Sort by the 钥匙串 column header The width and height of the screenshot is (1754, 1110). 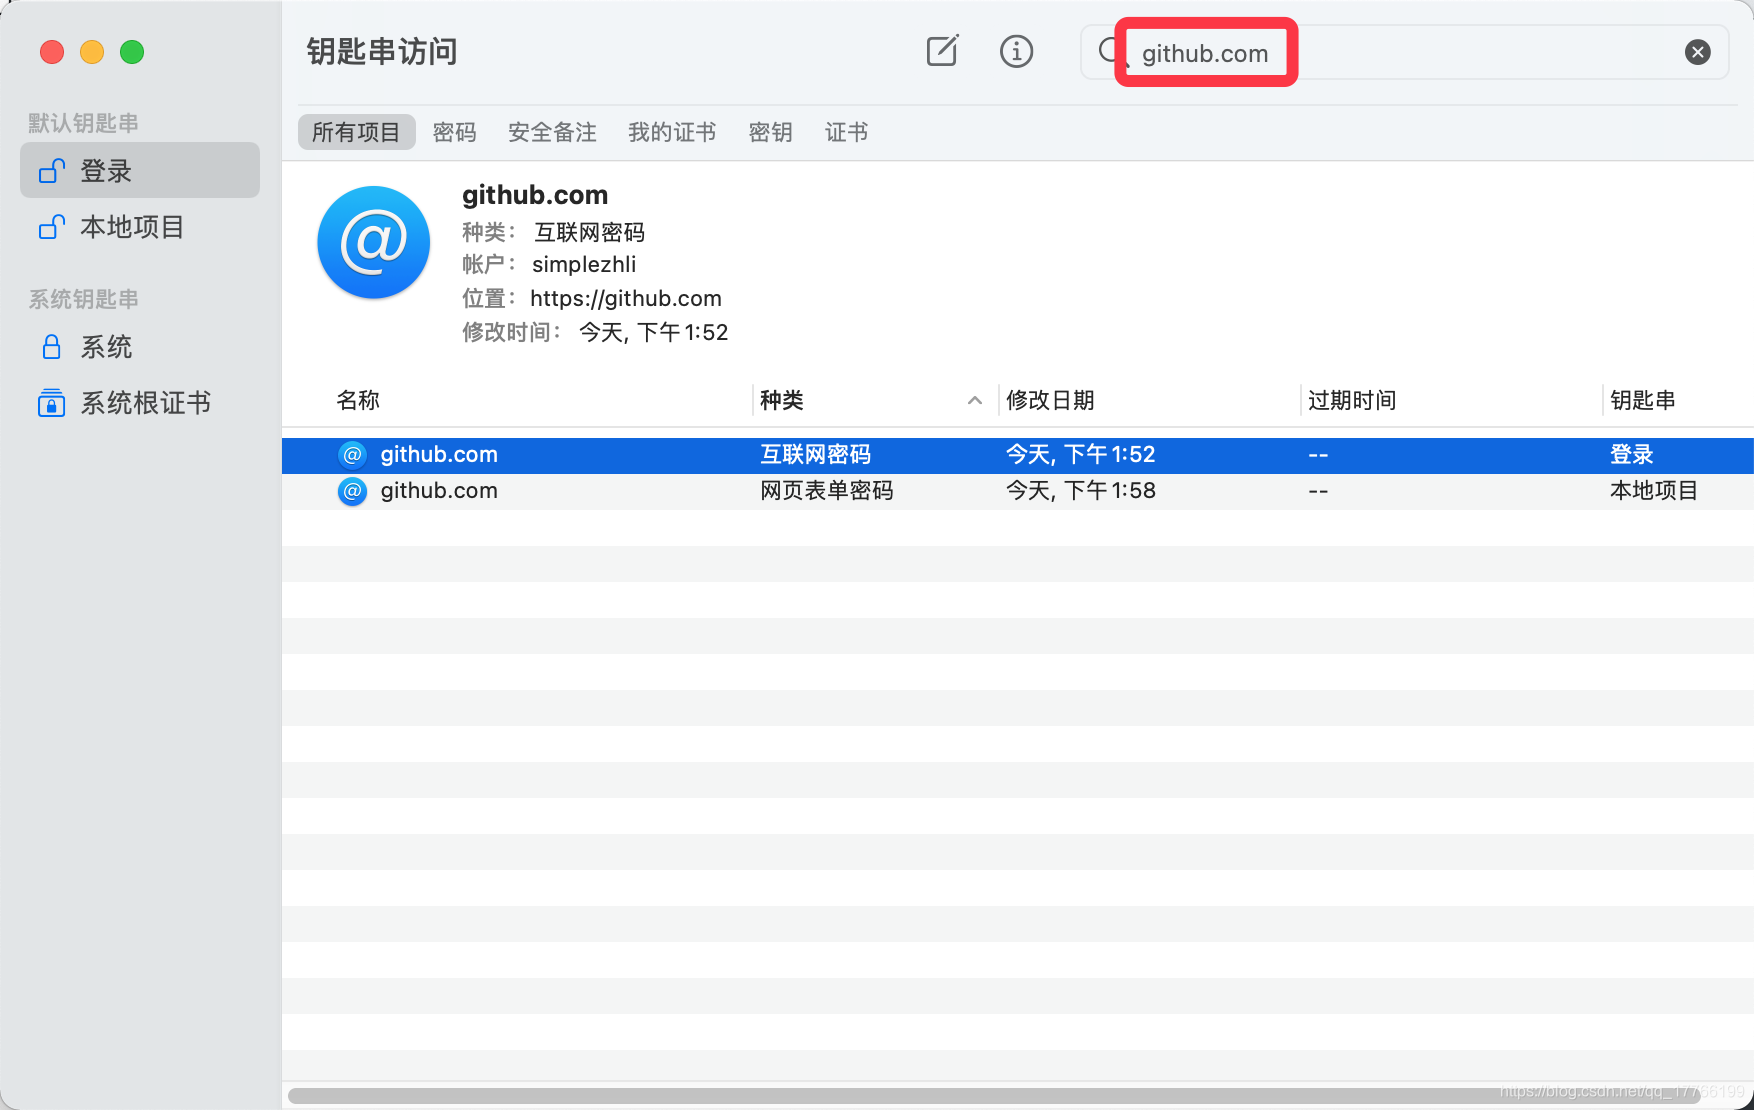point(1642,400)
